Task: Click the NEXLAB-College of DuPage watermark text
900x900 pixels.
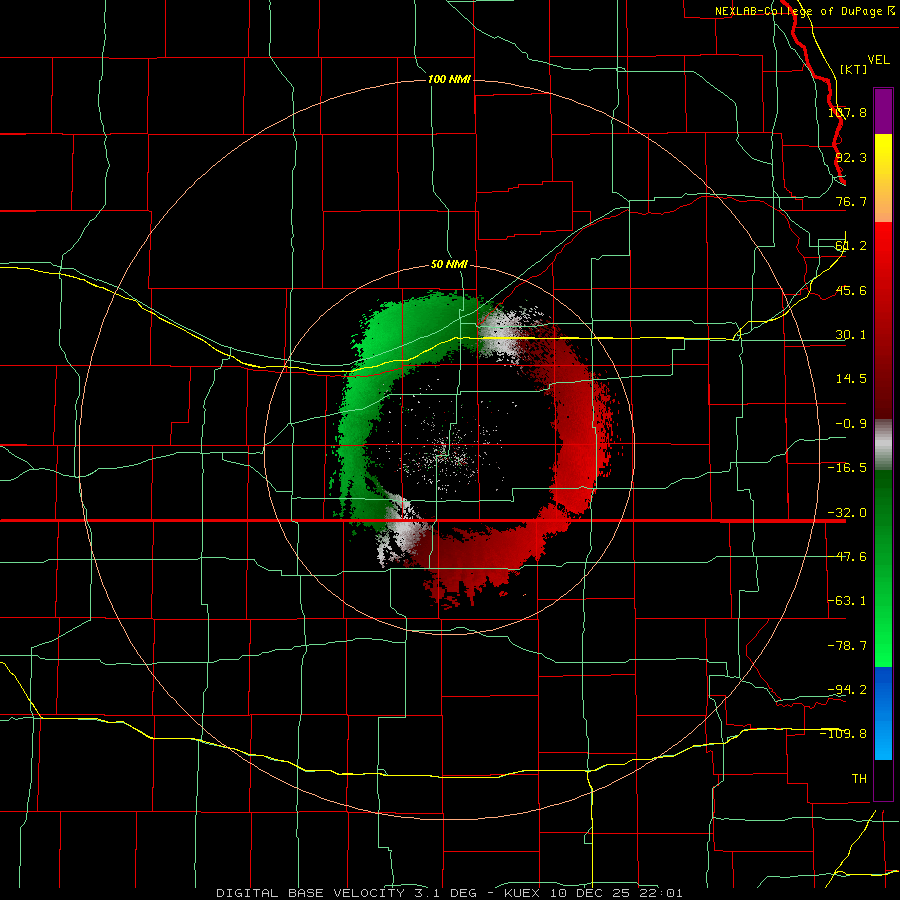Action: coord(805,11)
